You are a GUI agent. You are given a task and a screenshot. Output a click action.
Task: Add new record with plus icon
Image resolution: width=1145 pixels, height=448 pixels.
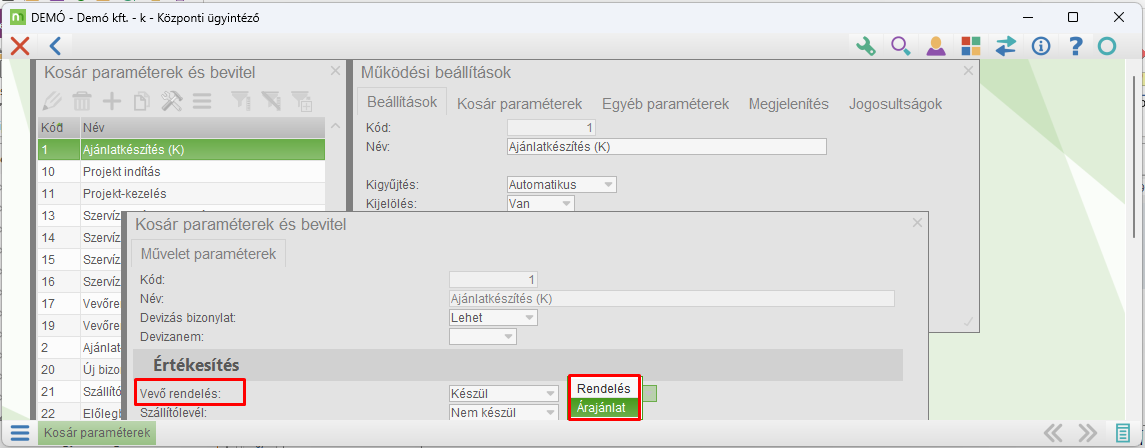[112, 101]
